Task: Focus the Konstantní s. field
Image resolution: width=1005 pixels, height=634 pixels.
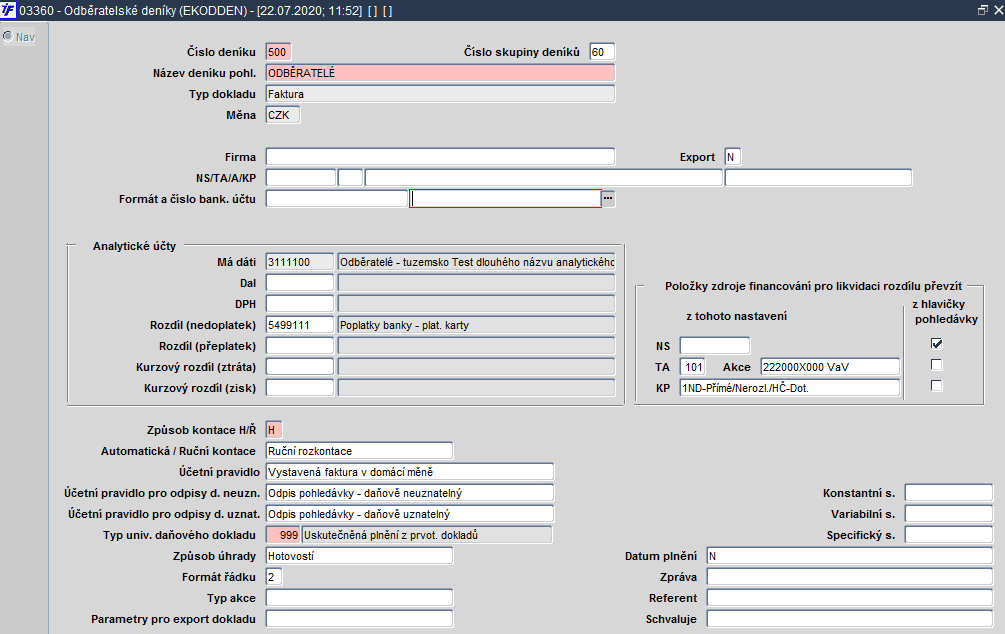Action: click(949, 494)
